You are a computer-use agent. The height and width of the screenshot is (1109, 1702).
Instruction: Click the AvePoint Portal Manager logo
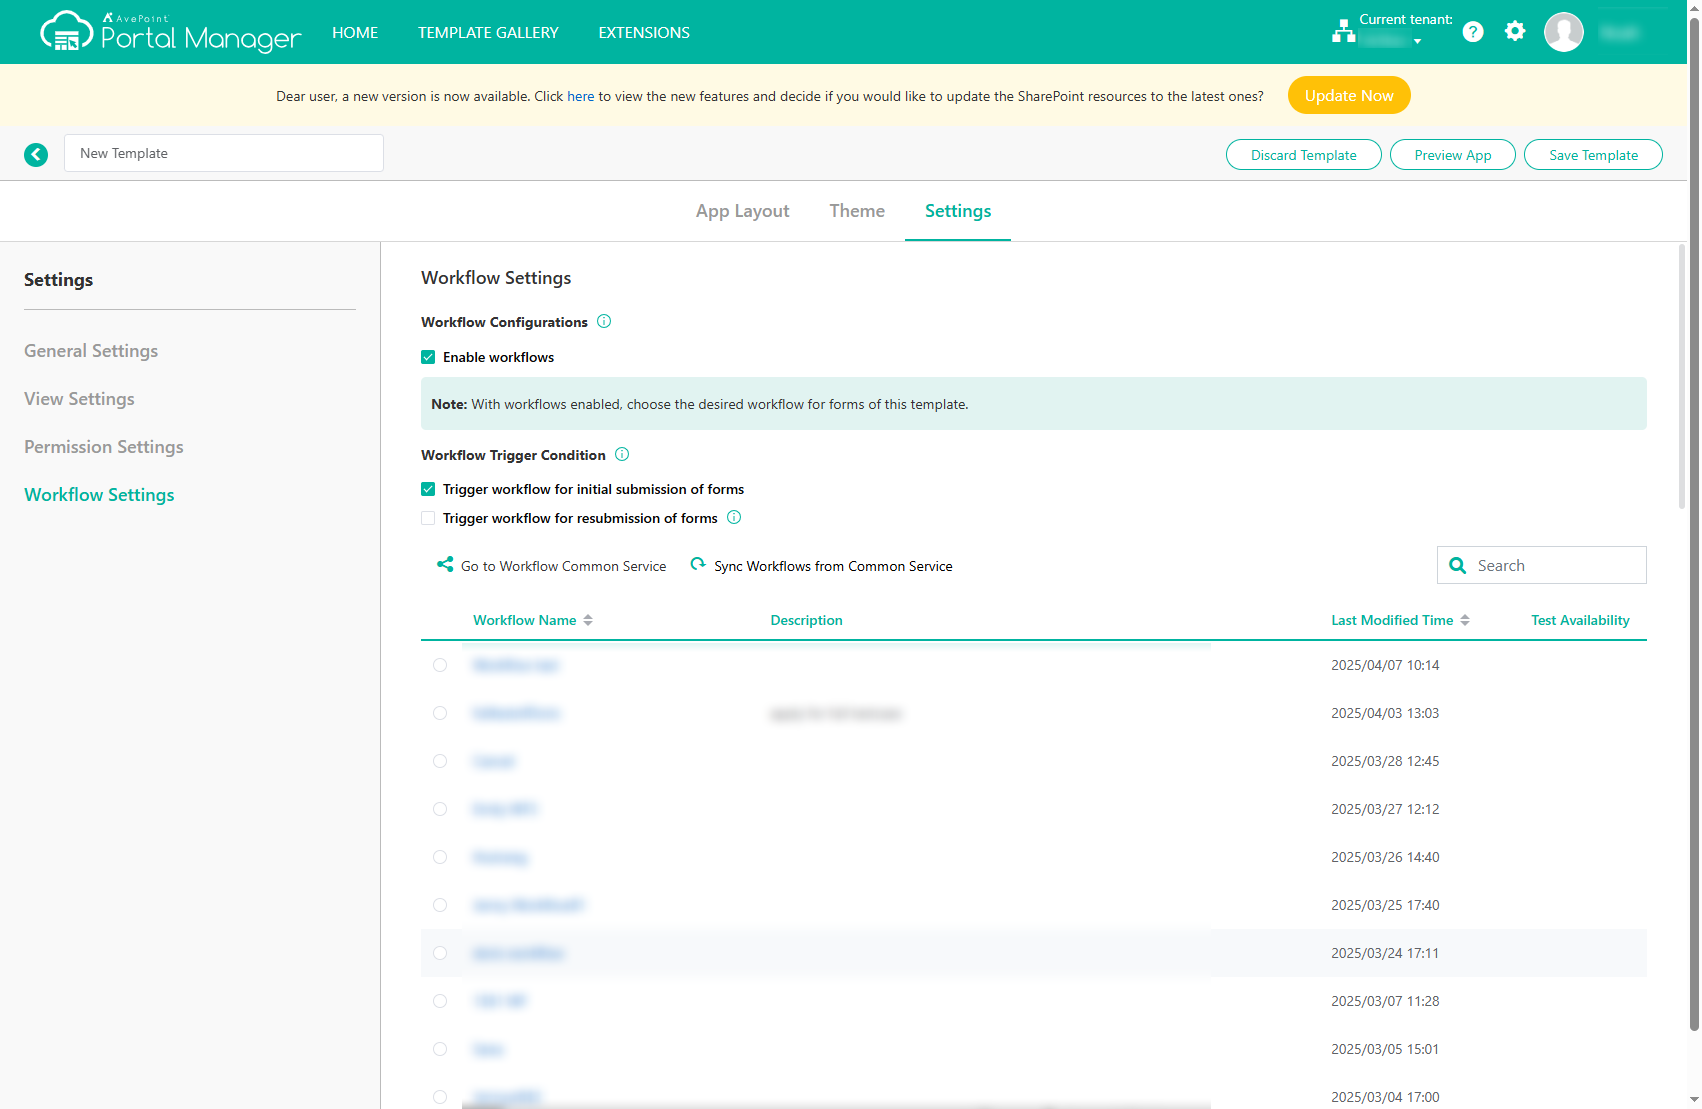click(x=168, y=31)
